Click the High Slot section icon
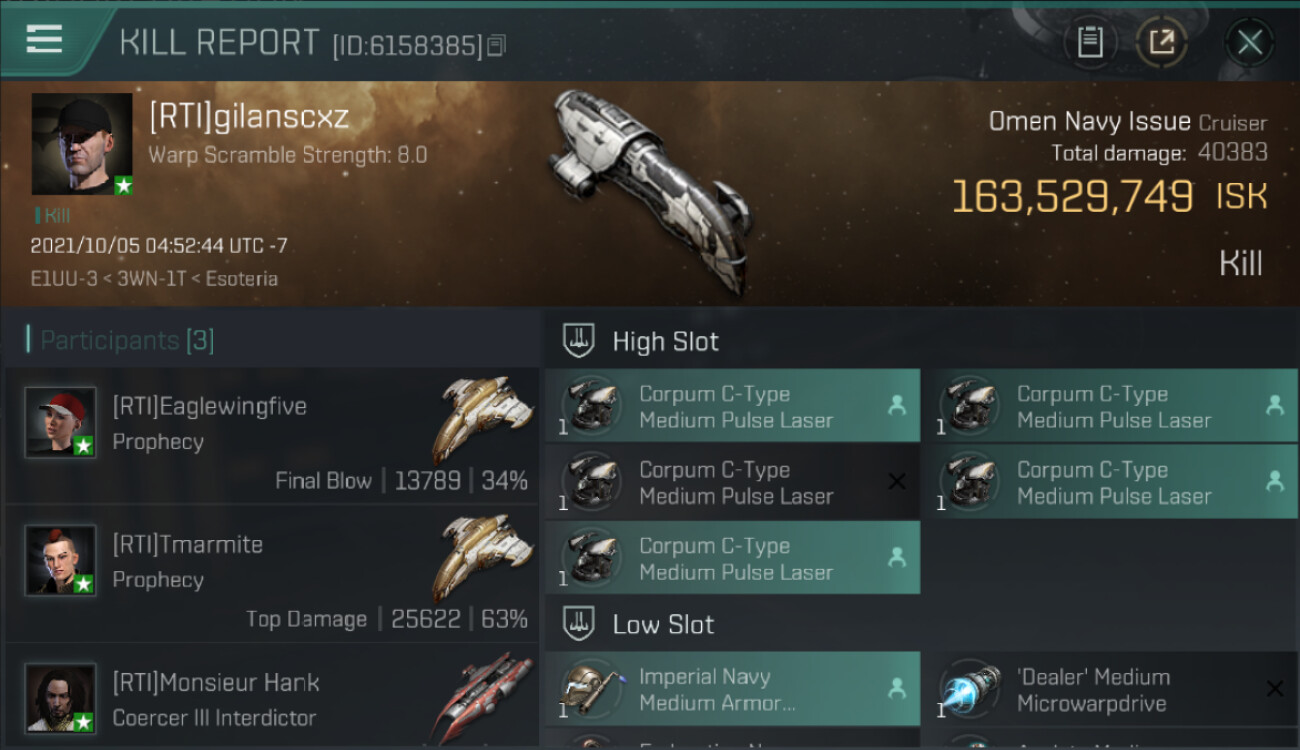Viewport: 1300px width, 750px height. point(579,341)
